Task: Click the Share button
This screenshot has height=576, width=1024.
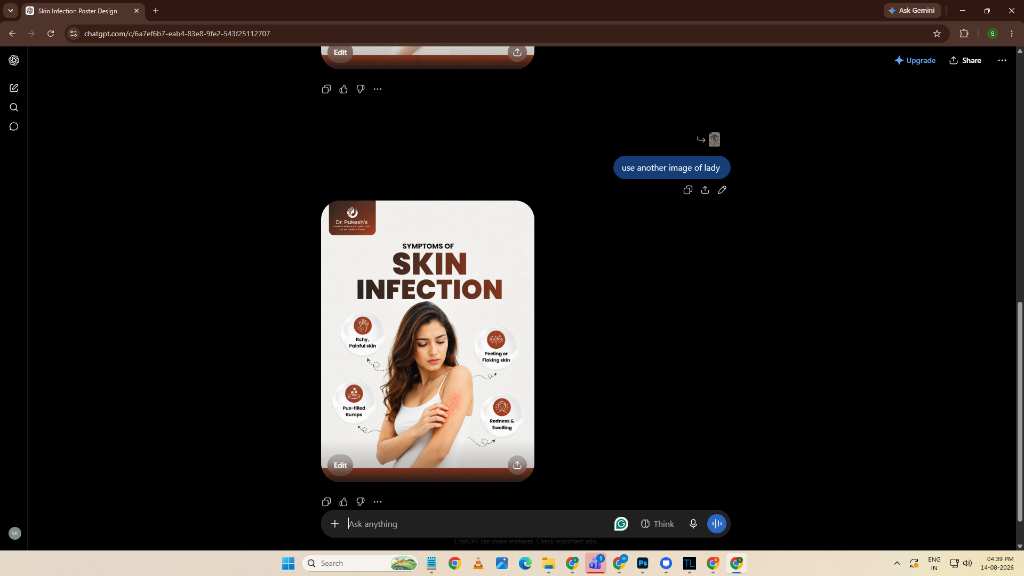Action: coord(965,60)
